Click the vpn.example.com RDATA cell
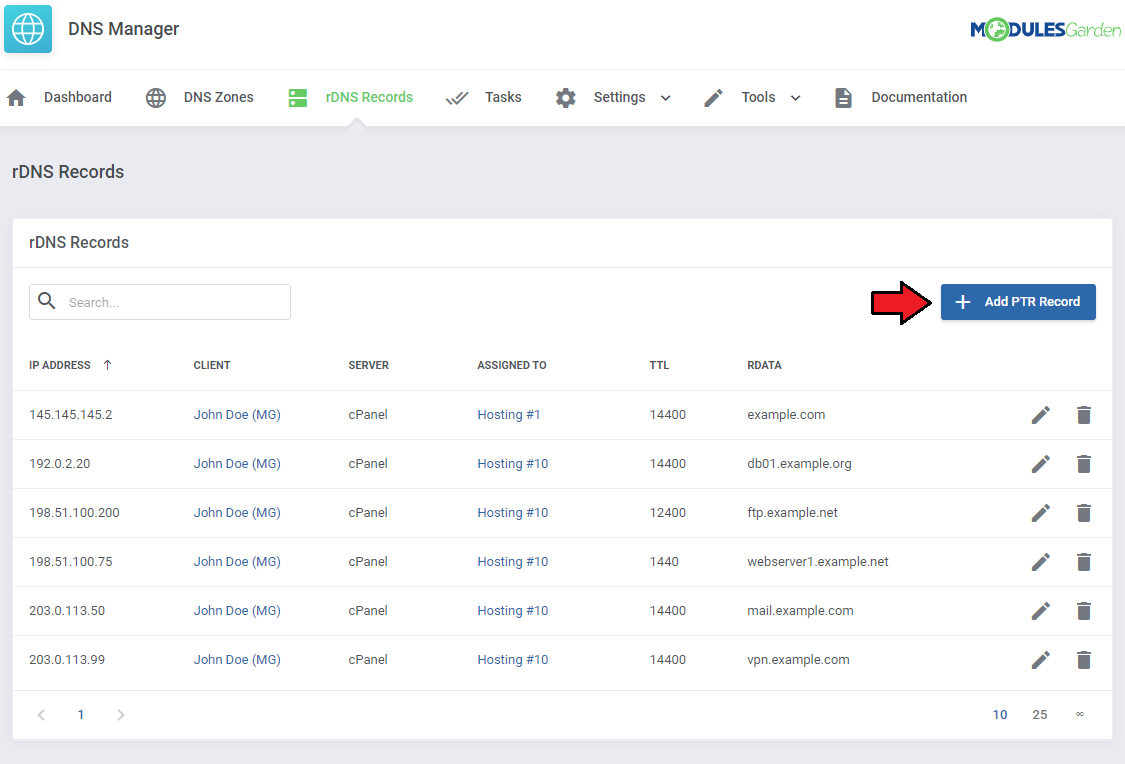 click(798, 660)
